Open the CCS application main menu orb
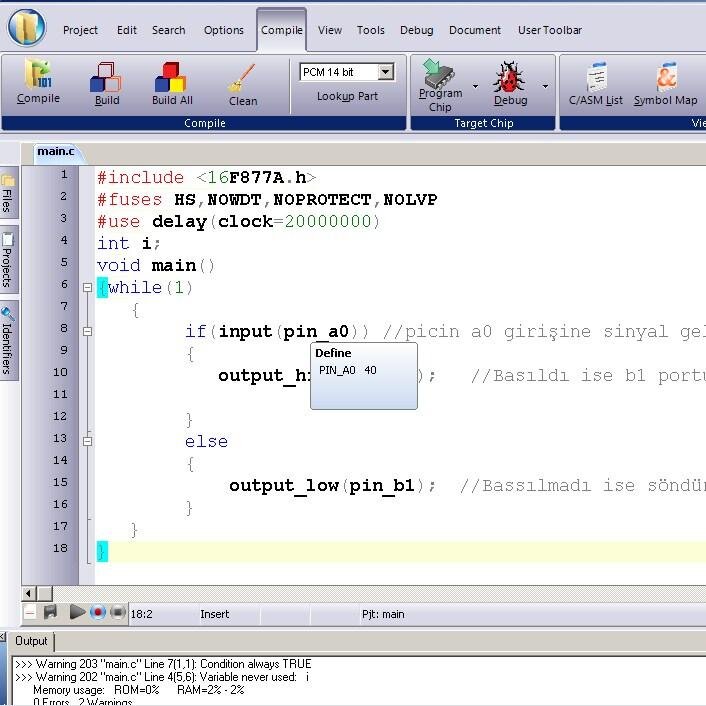Image resolution: width=706 pixels, height=706 pixels. (26, 28)
